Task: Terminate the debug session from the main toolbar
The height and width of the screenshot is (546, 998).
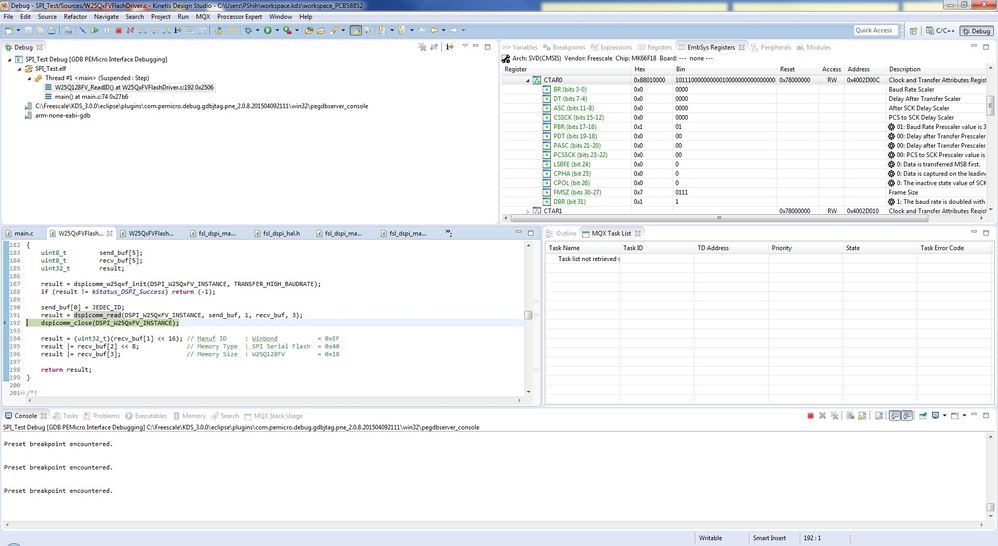Action: 118,30
